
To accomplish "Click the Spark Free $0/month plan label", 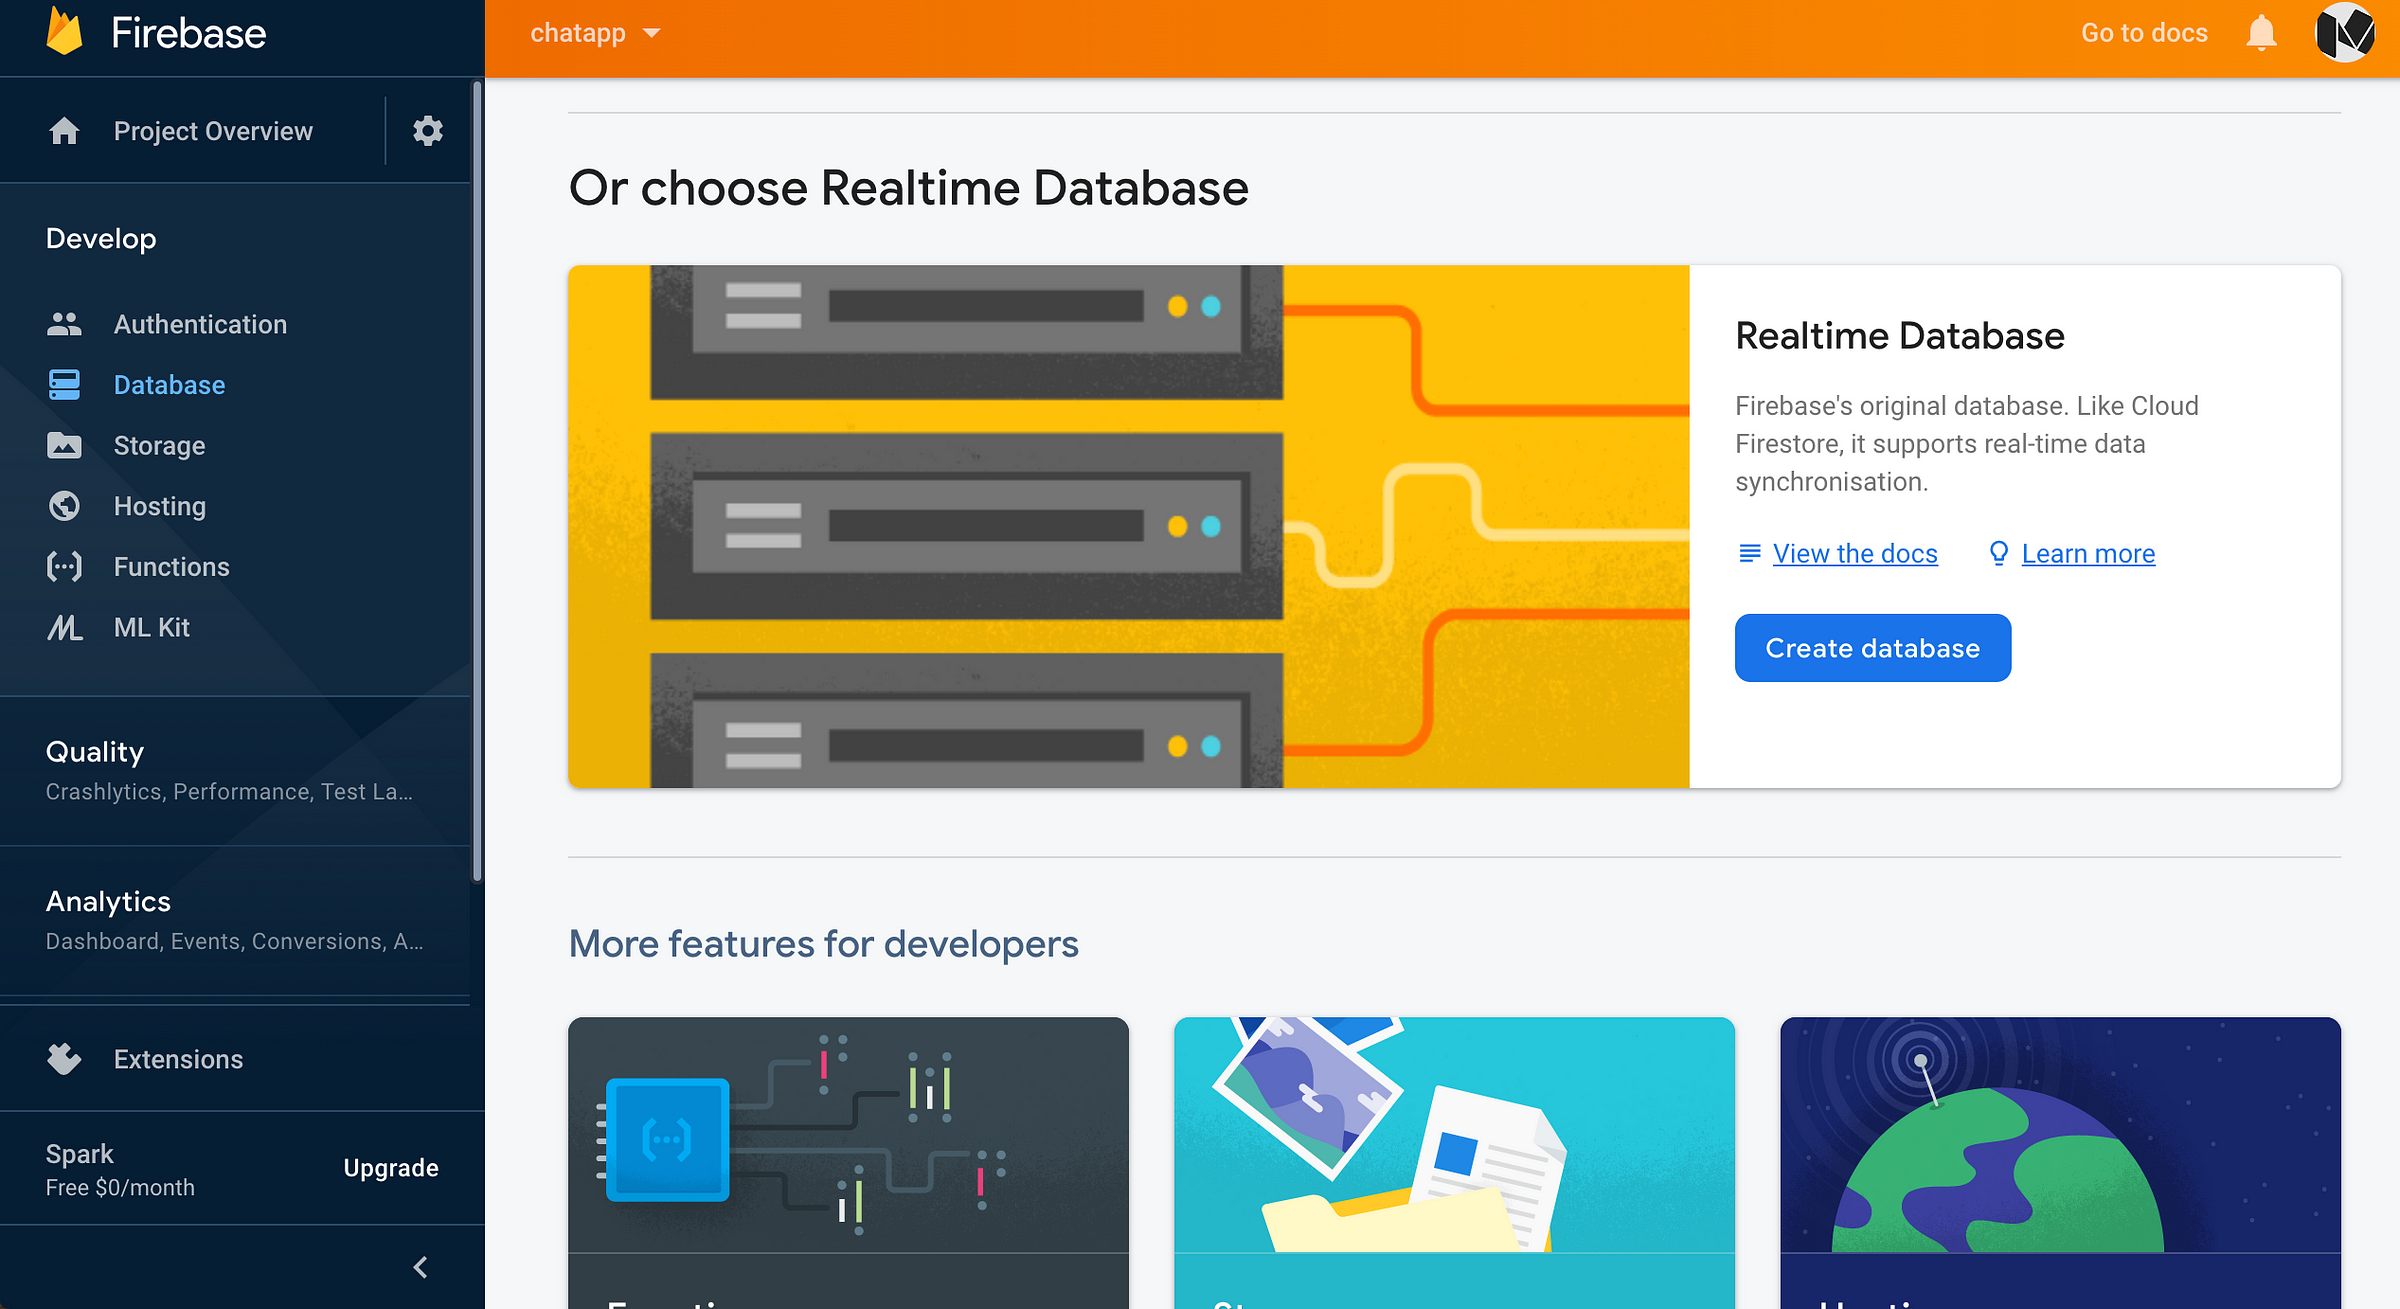I will tap(120, 1169).
